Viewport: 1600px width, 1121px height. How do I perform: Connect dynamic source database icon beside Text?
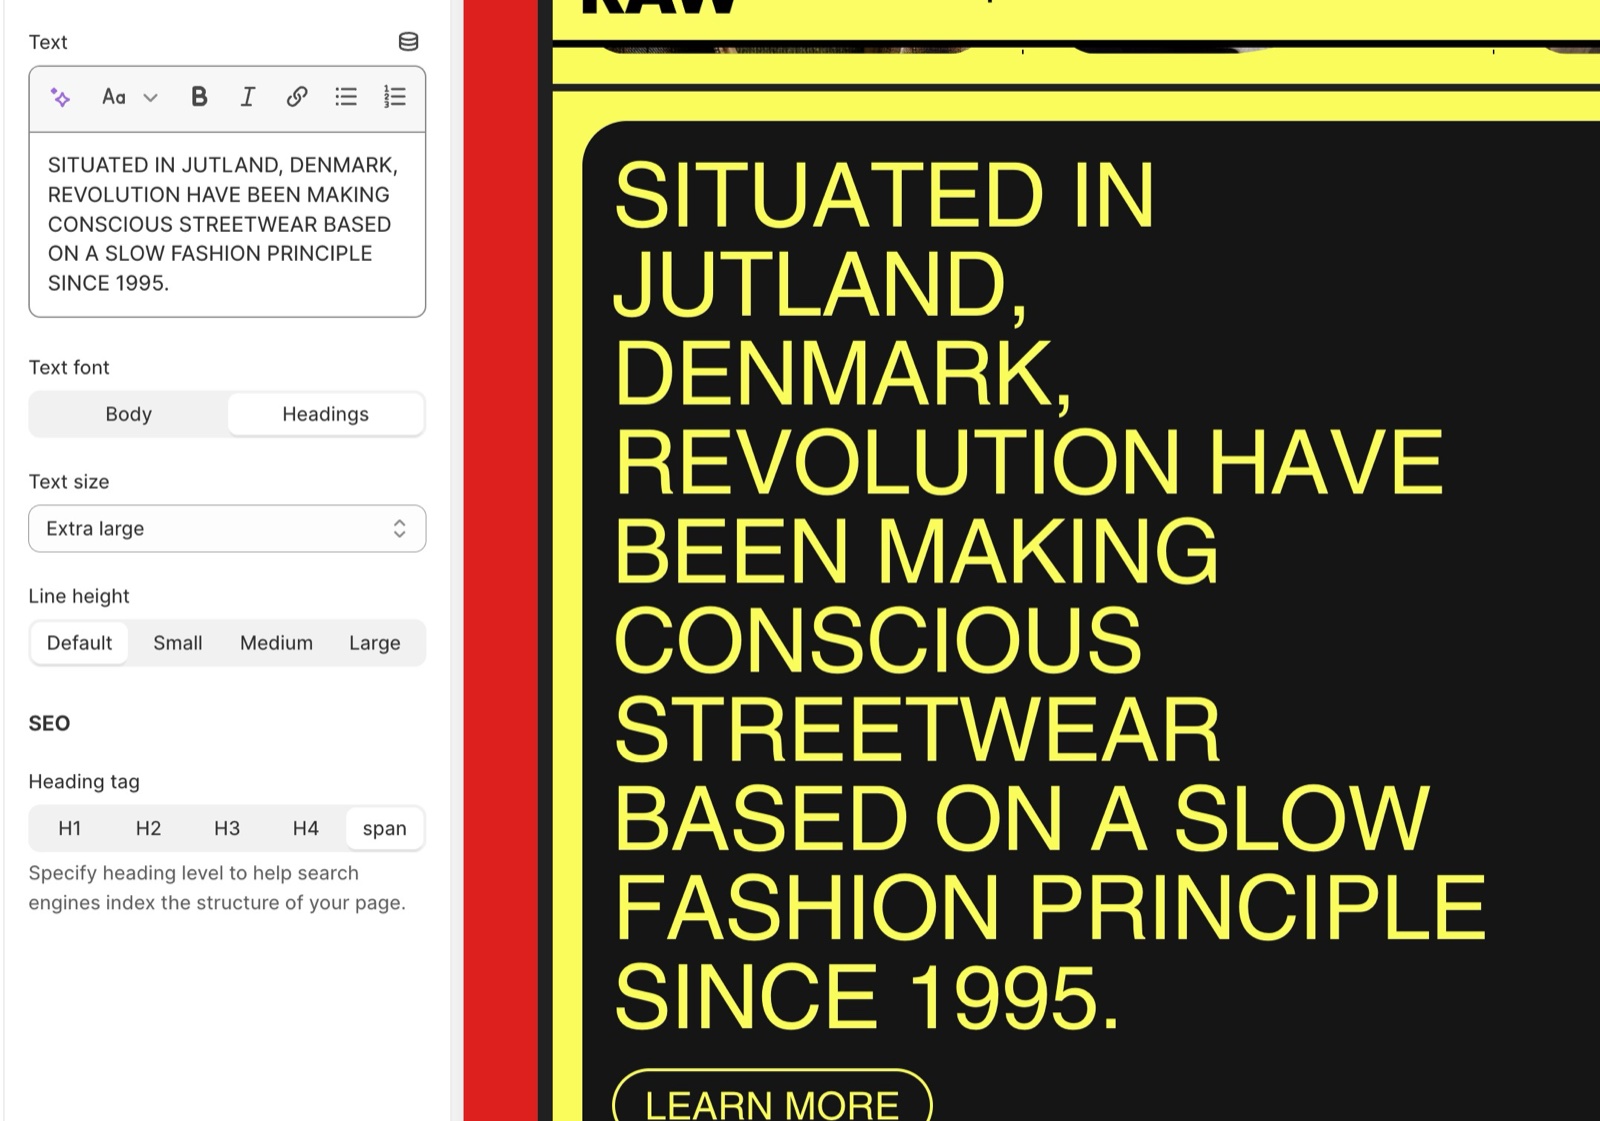pyautogui.click(x=408, y=42)
